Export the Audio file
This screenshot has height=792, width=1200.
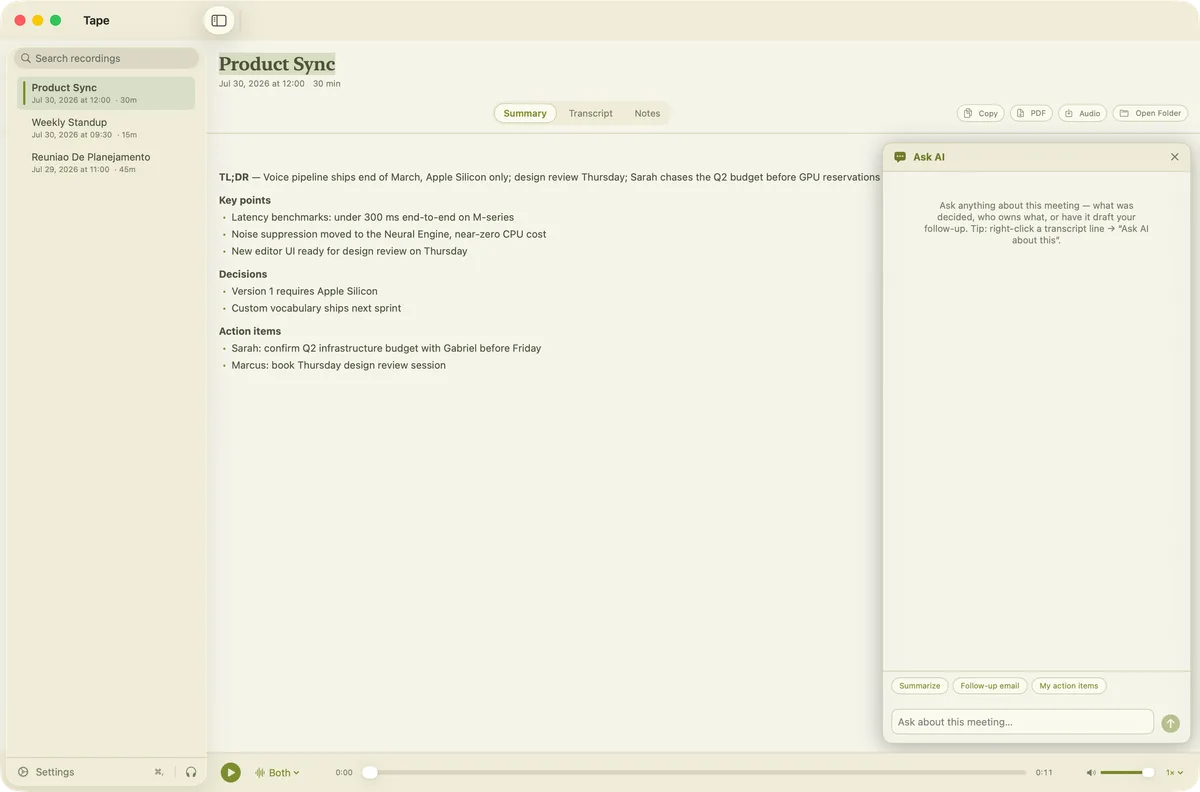pos(1083,113)
